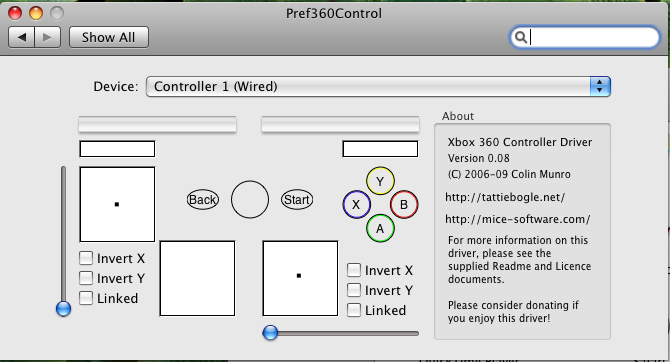This screenshot has width=670, height=362.
Task: Click the blue arrows of the Device popup
Action: click(x=600, y=87)
